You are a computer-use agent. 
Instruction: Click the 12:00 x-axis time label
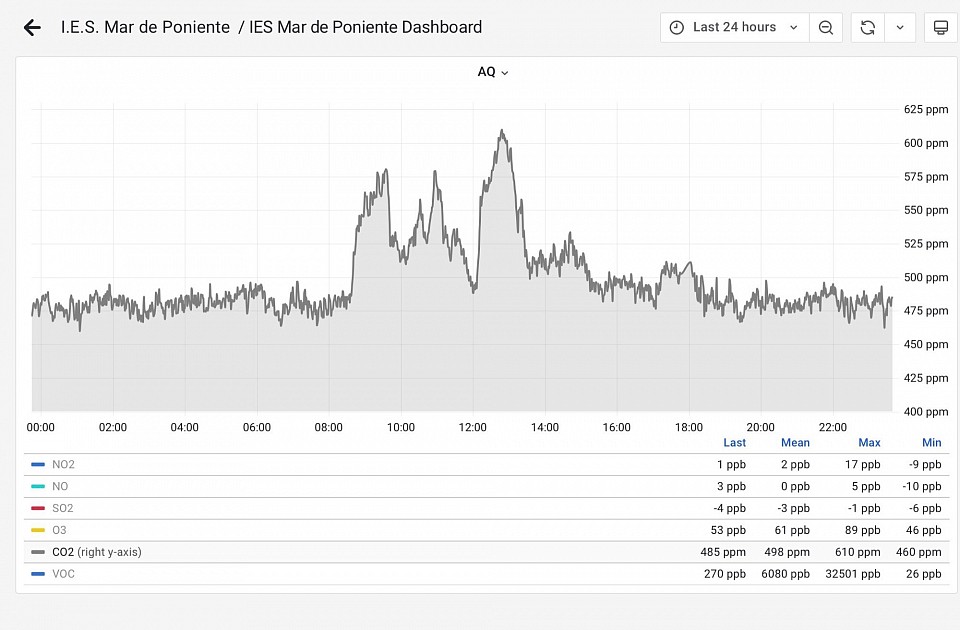(x=473, y=427)
